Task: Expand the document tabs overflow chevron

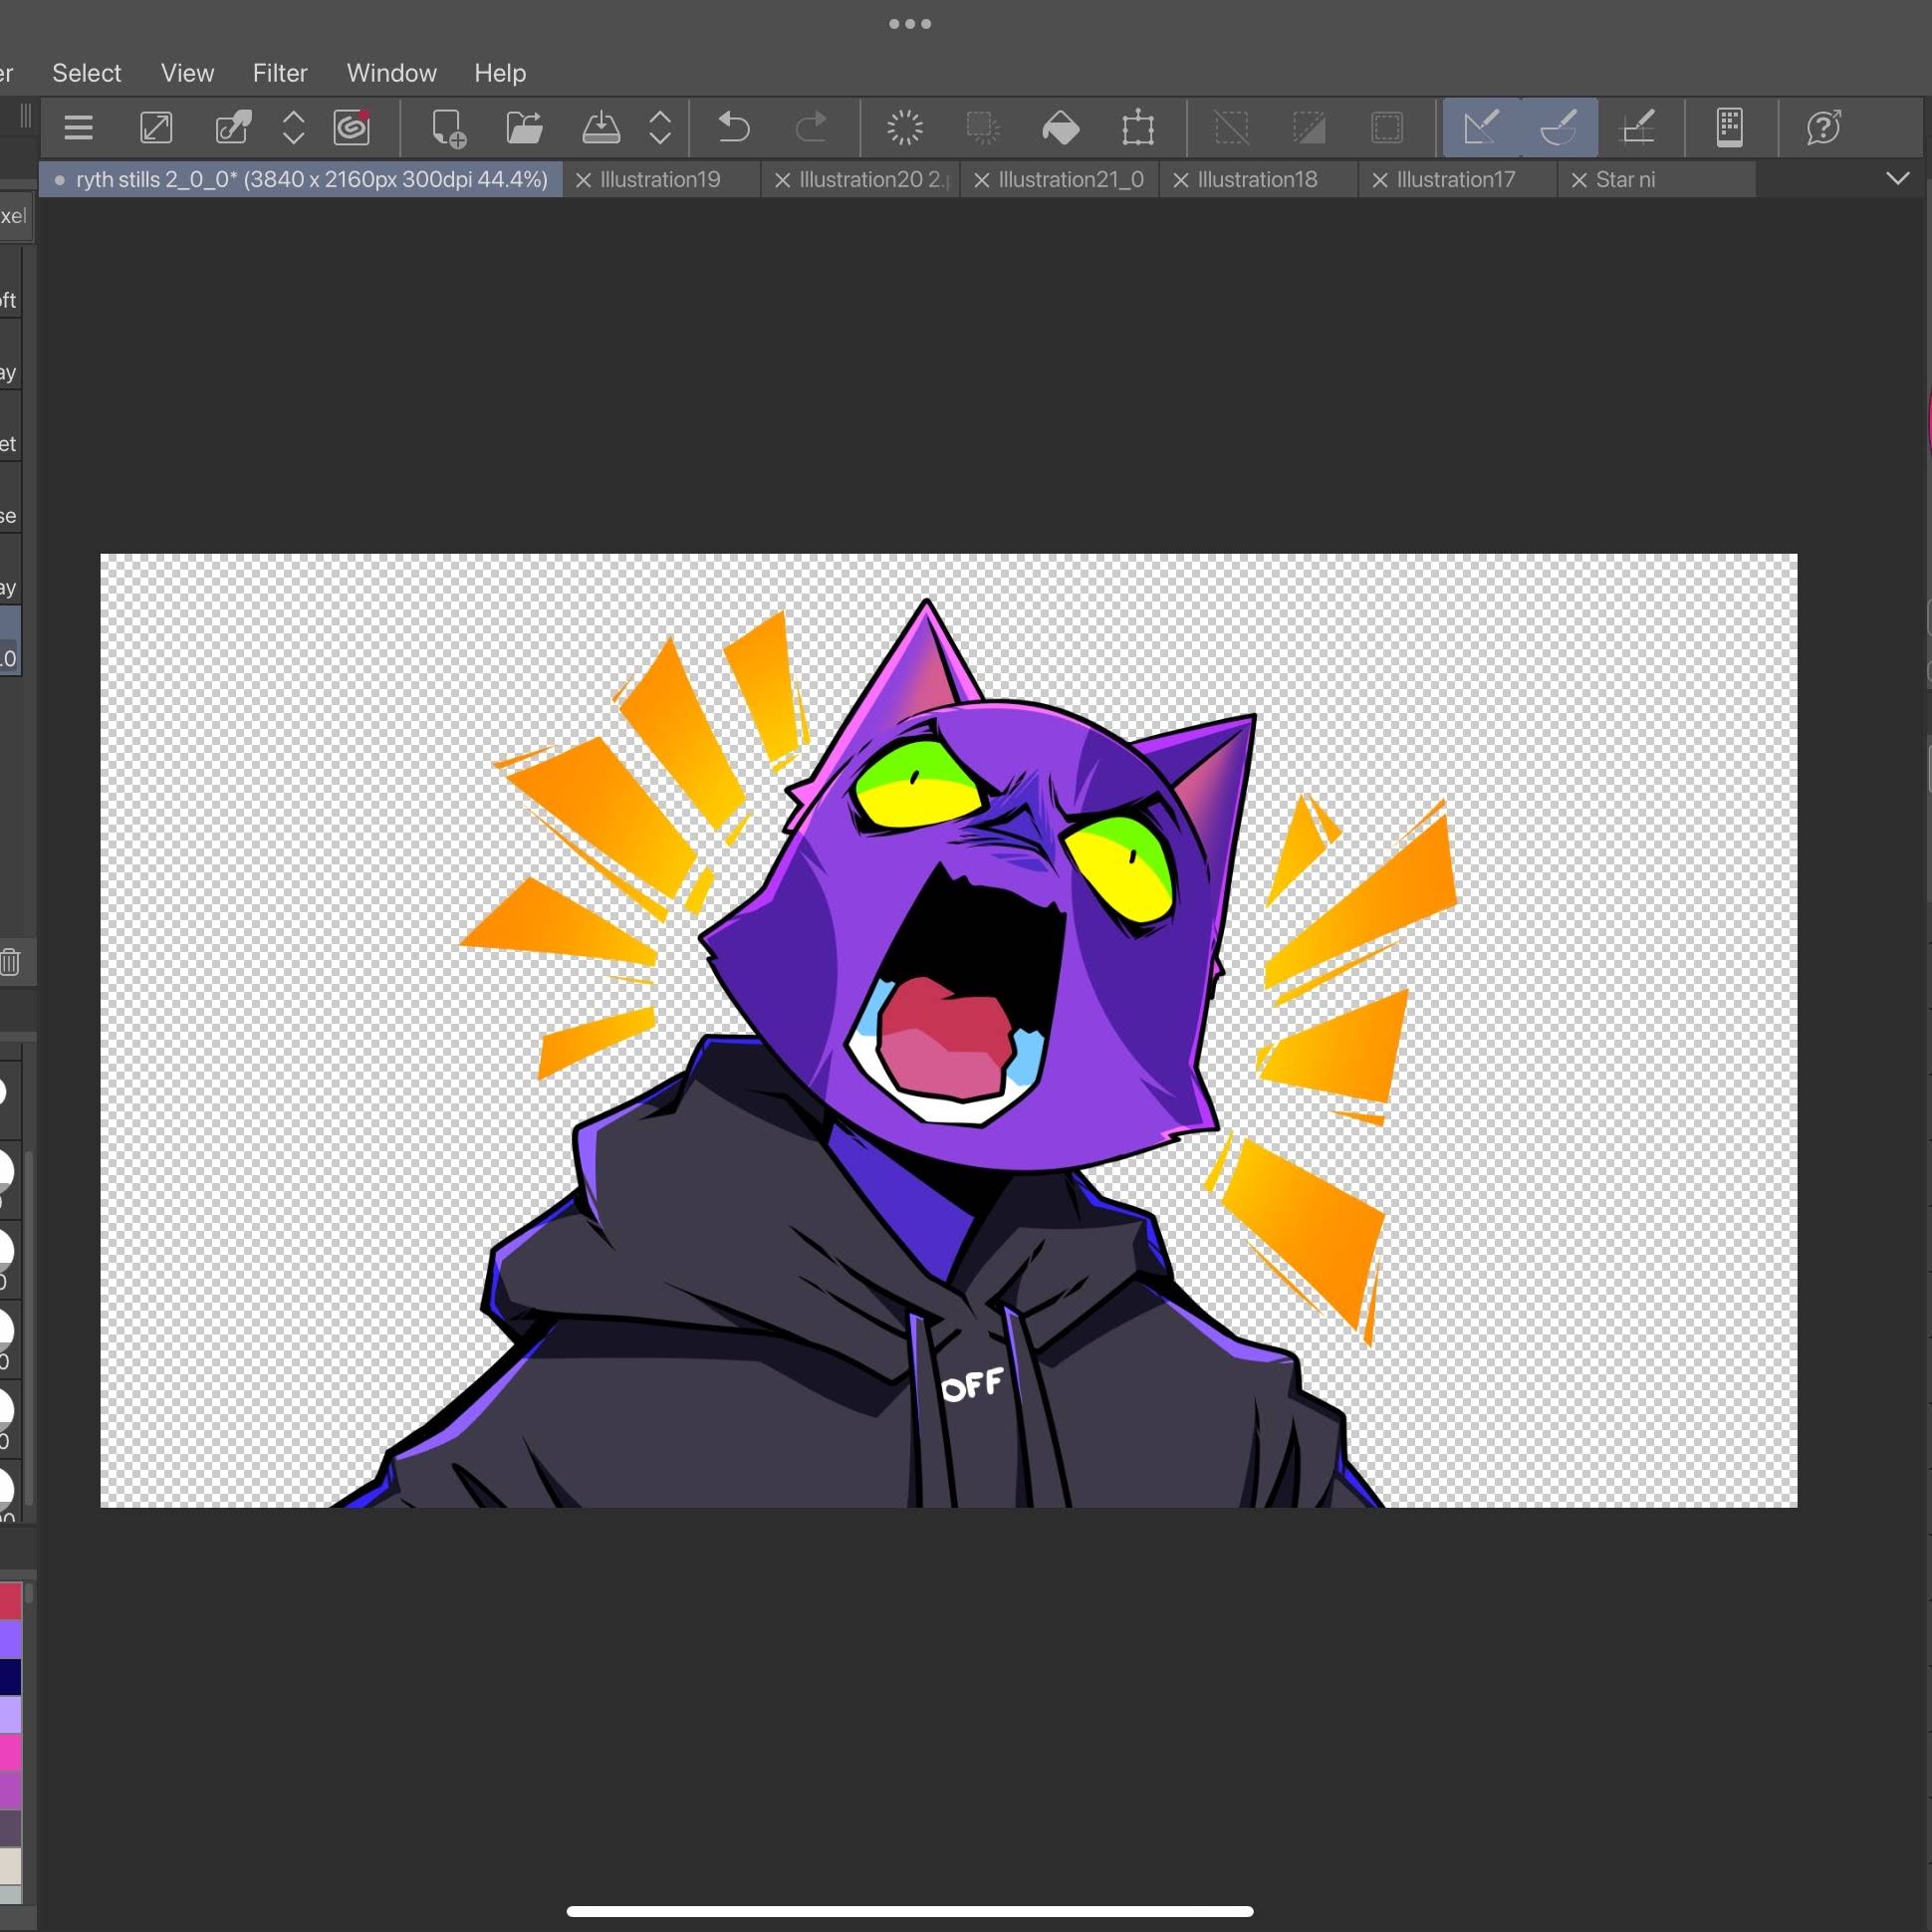Action: [x=1897, y=179]
